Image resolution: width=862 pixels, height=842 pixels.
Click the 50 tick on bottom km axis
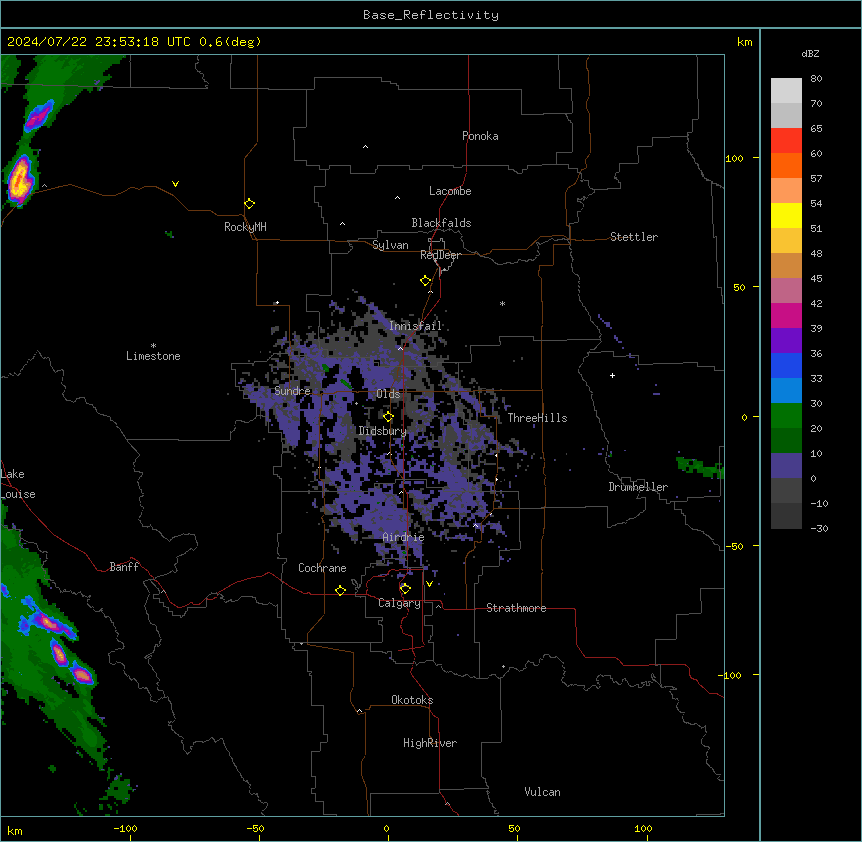[x=514, y=828]
